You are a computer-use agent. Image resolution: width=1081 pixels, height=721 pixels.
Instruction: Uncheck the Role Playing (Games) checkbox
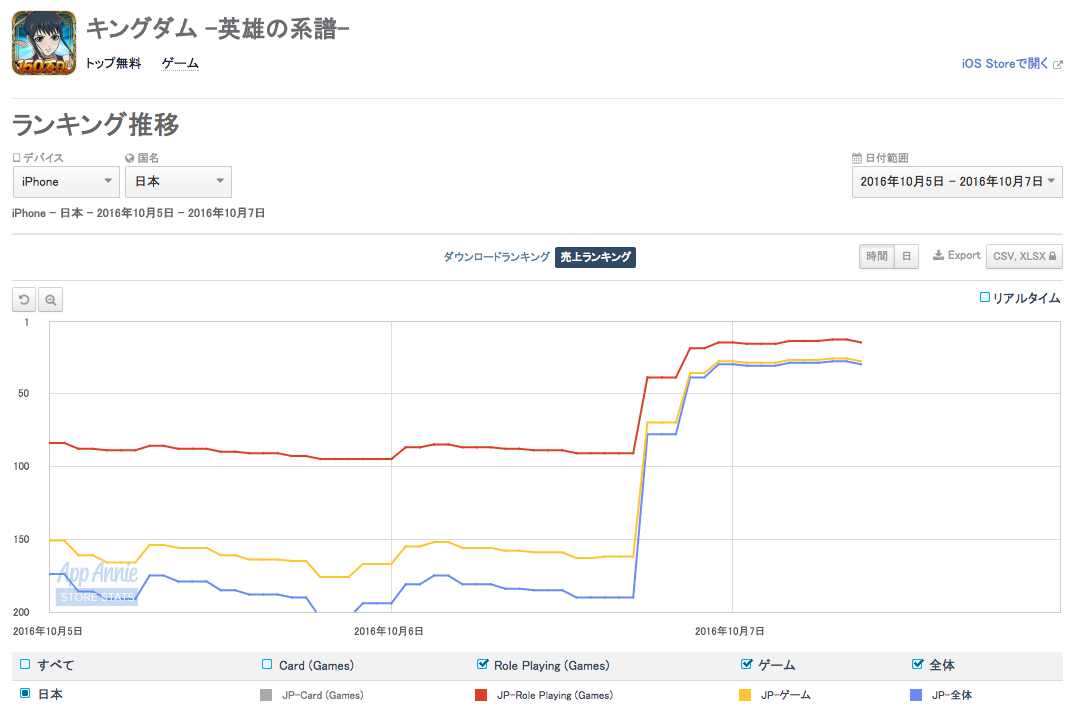pyautogui.click(x=483, y=664)
